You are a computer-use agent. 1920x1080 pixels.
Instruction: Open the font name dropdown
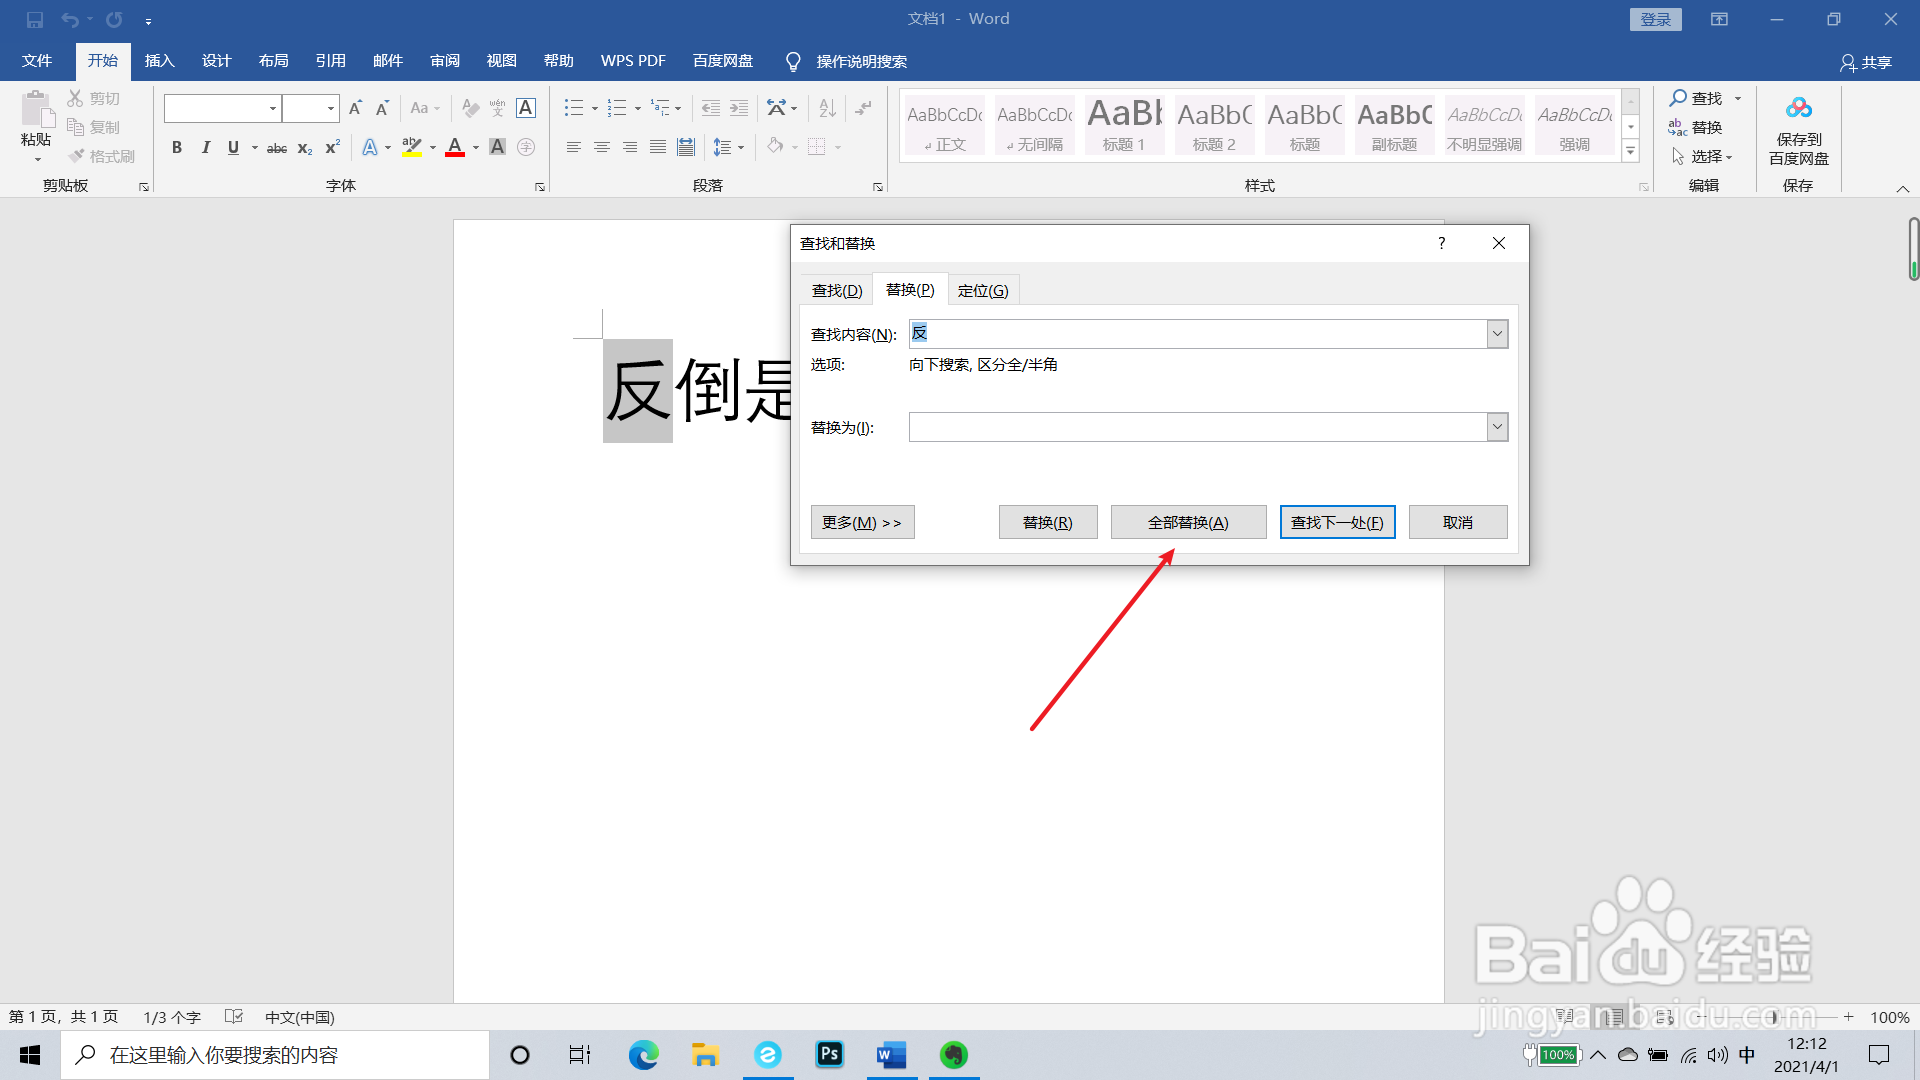pyautogui.click(x=272, y=108)
